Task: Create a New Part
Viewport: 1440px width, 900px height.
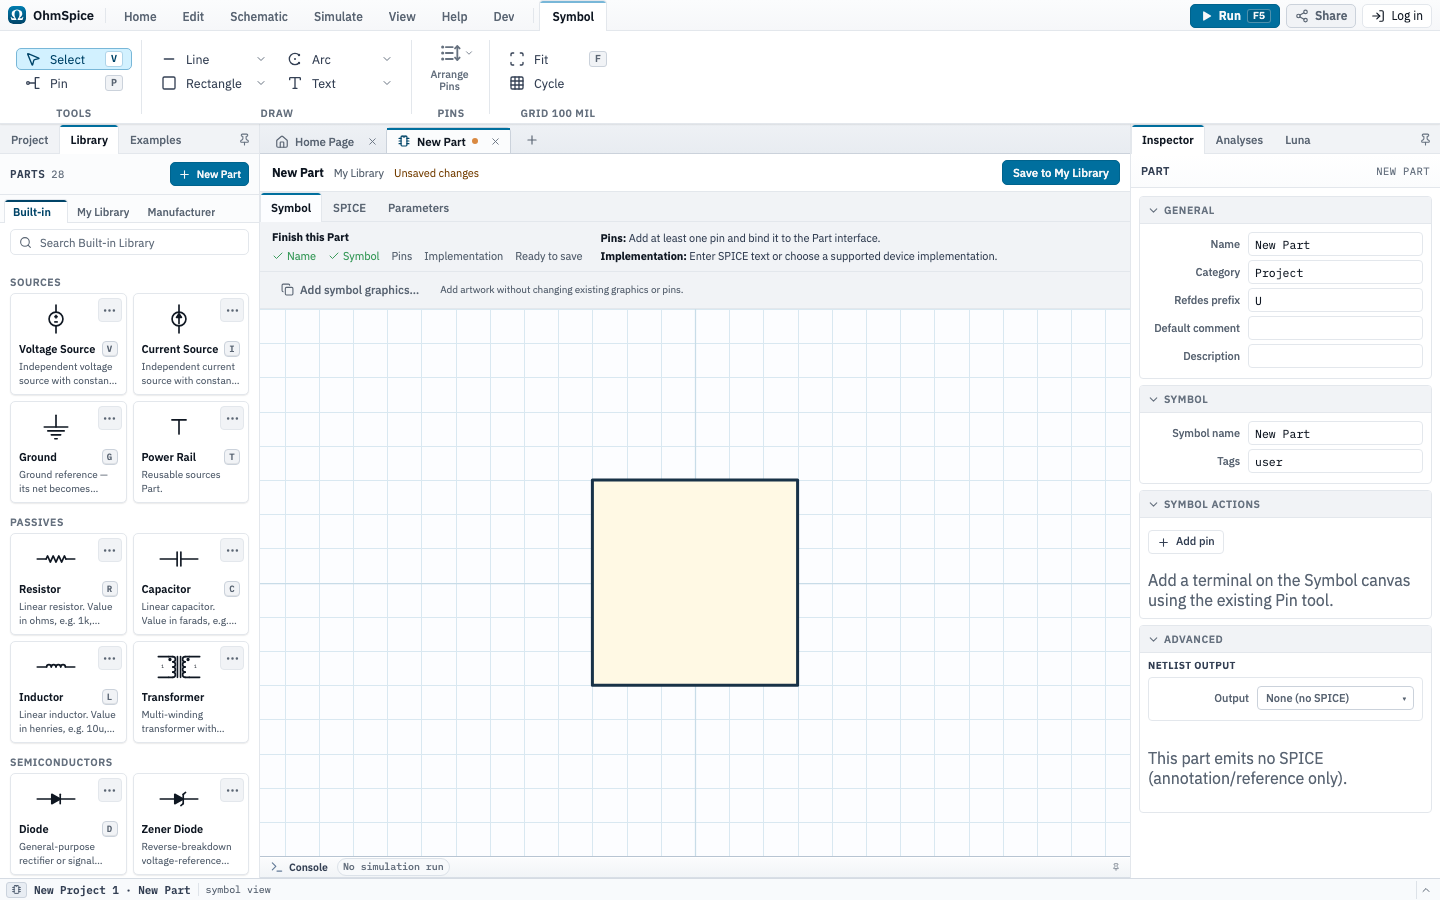Action: click(209, 174)
